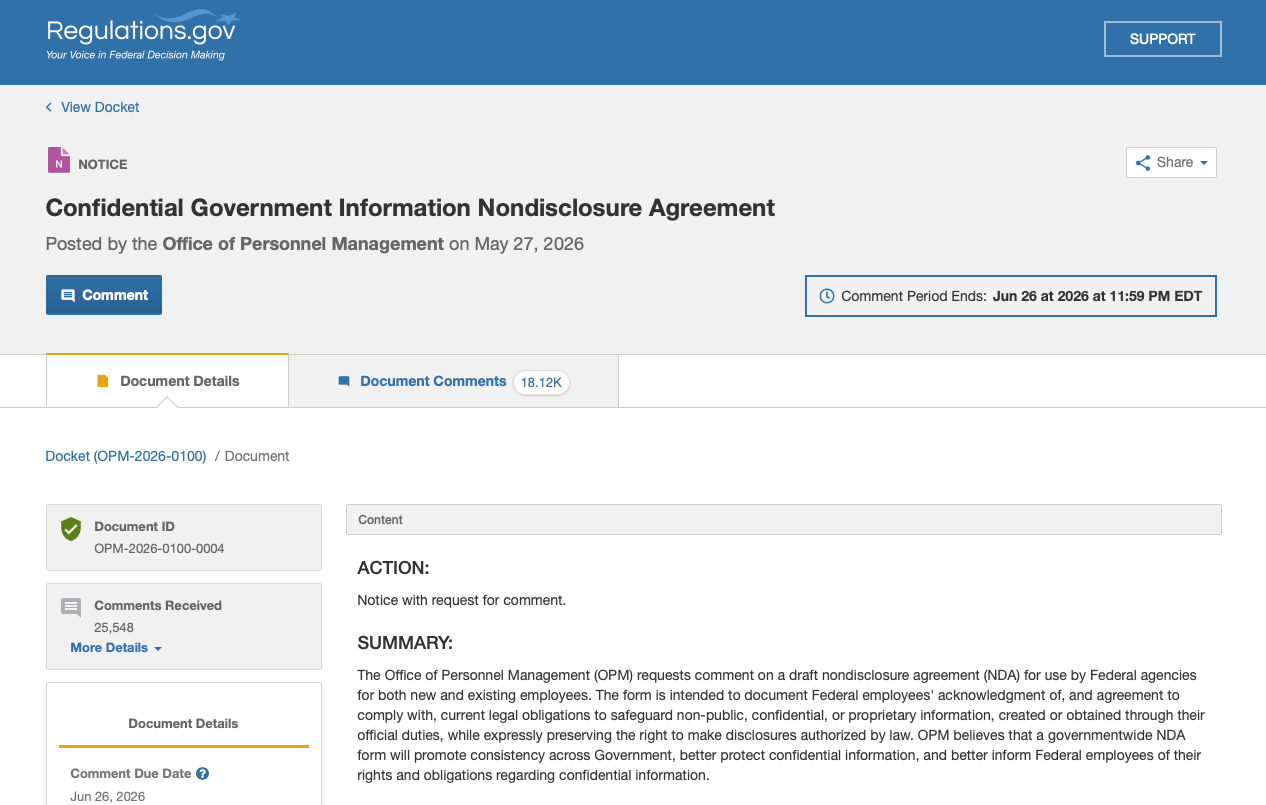Go back via View Docket link
Image resolution: width=1266 pixels, height=805 pixels.
[100, 107]
